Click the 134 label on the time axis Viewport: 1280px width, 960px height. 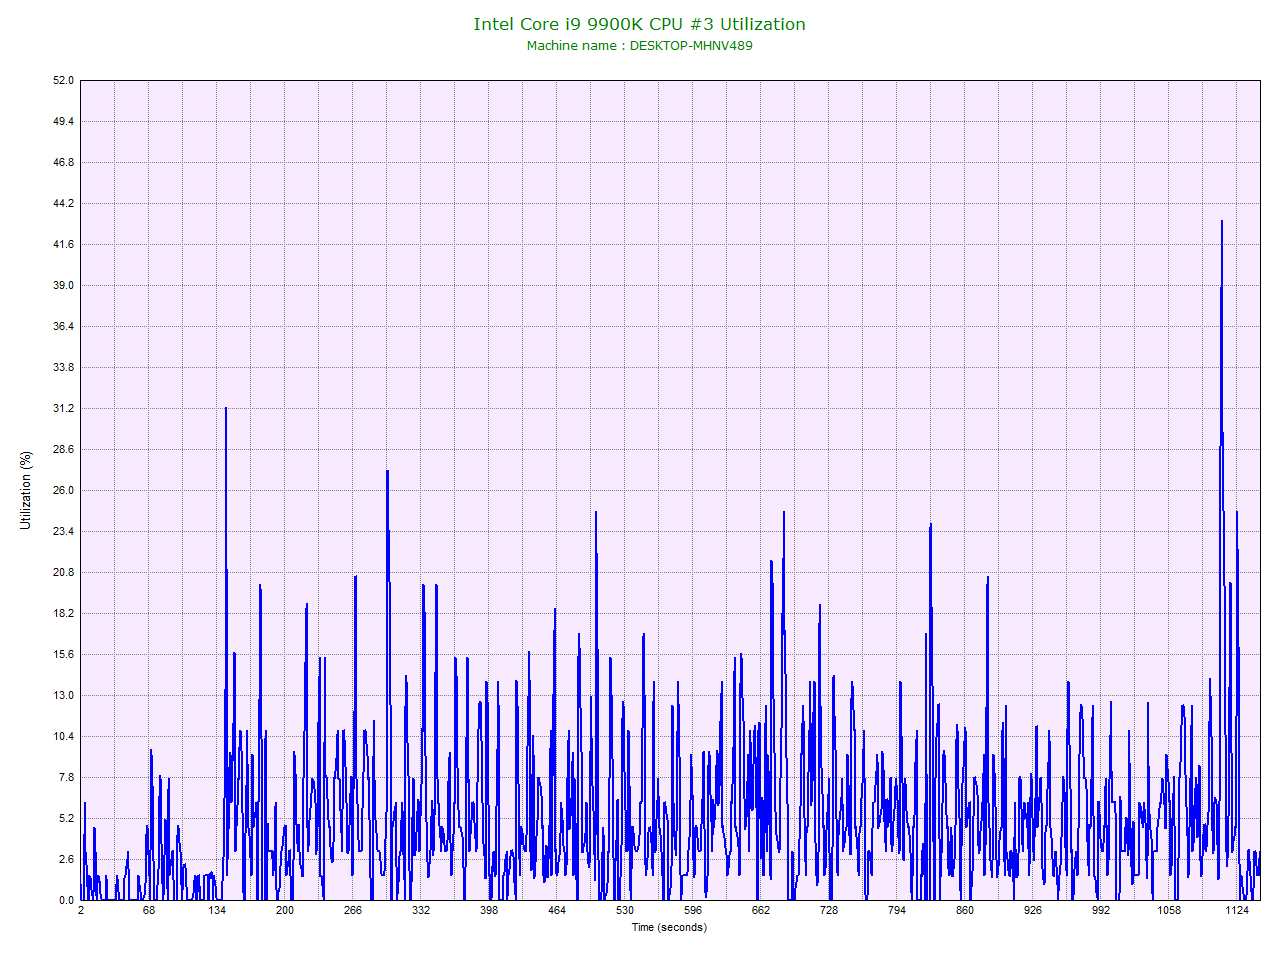coord(217,910)
